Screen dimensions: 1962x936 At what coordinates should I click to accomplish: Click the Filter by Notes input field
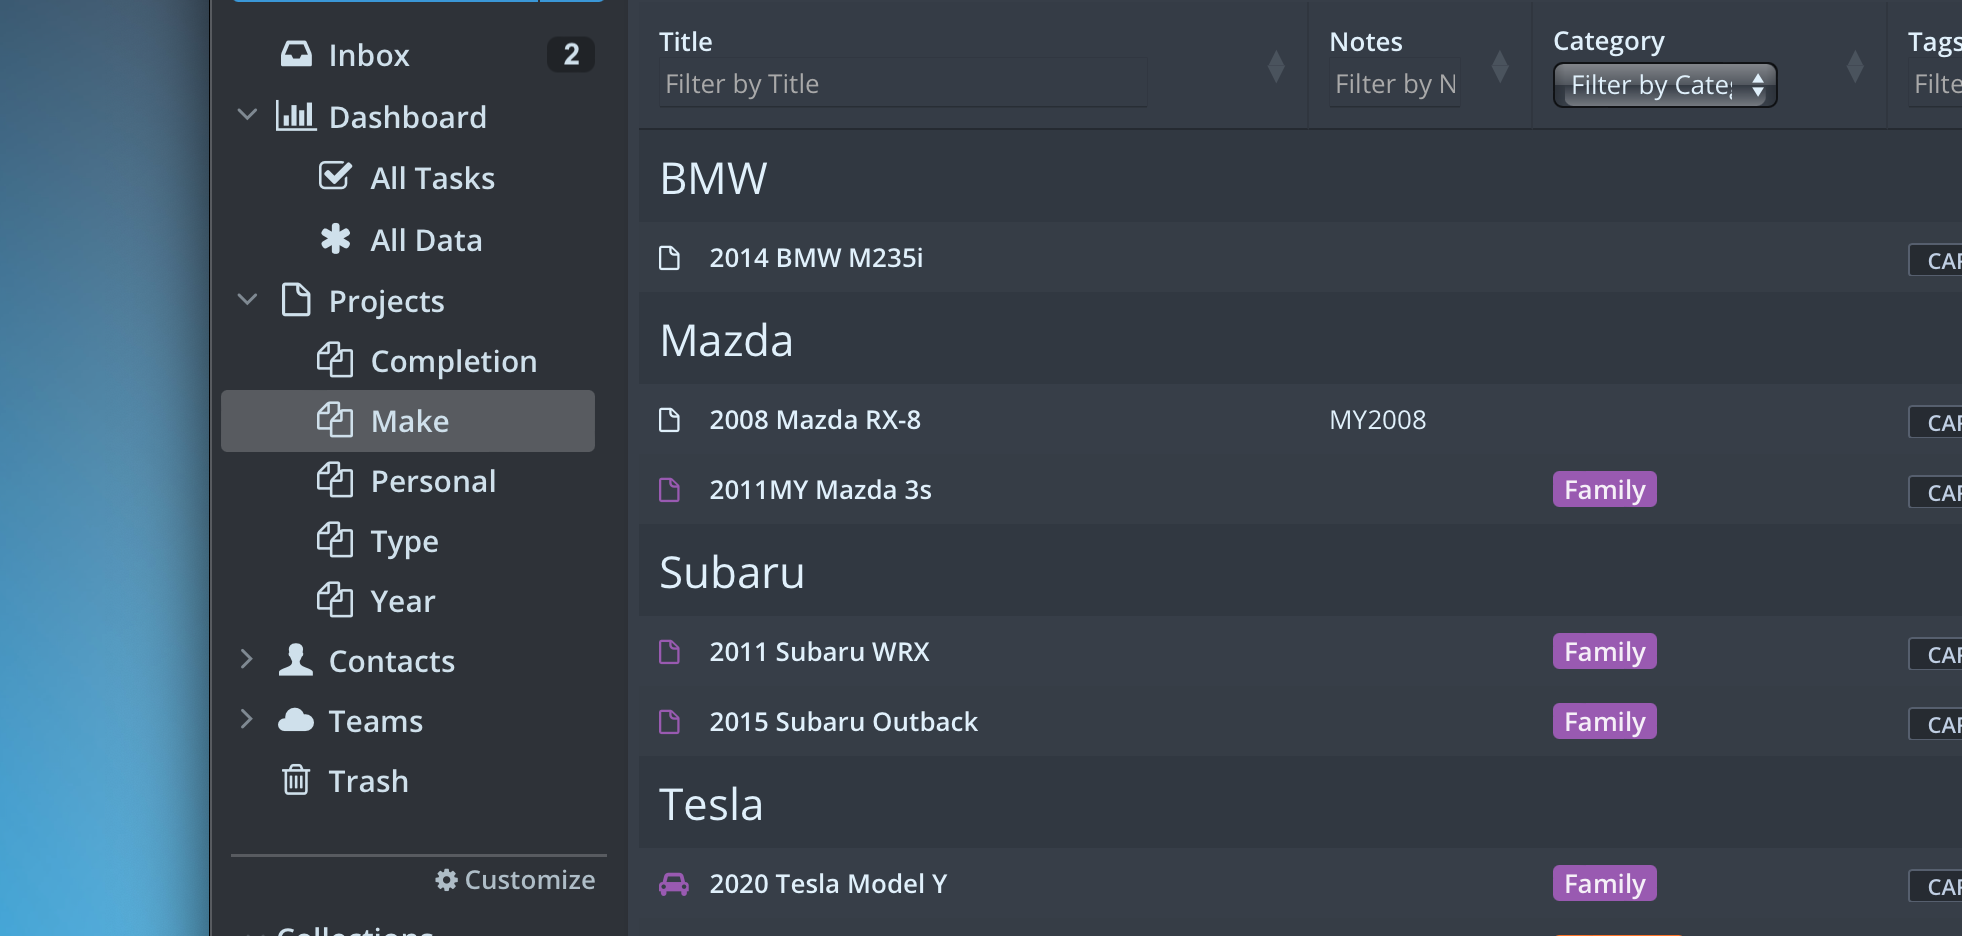pyautogui.click(x=1395, y=83)
